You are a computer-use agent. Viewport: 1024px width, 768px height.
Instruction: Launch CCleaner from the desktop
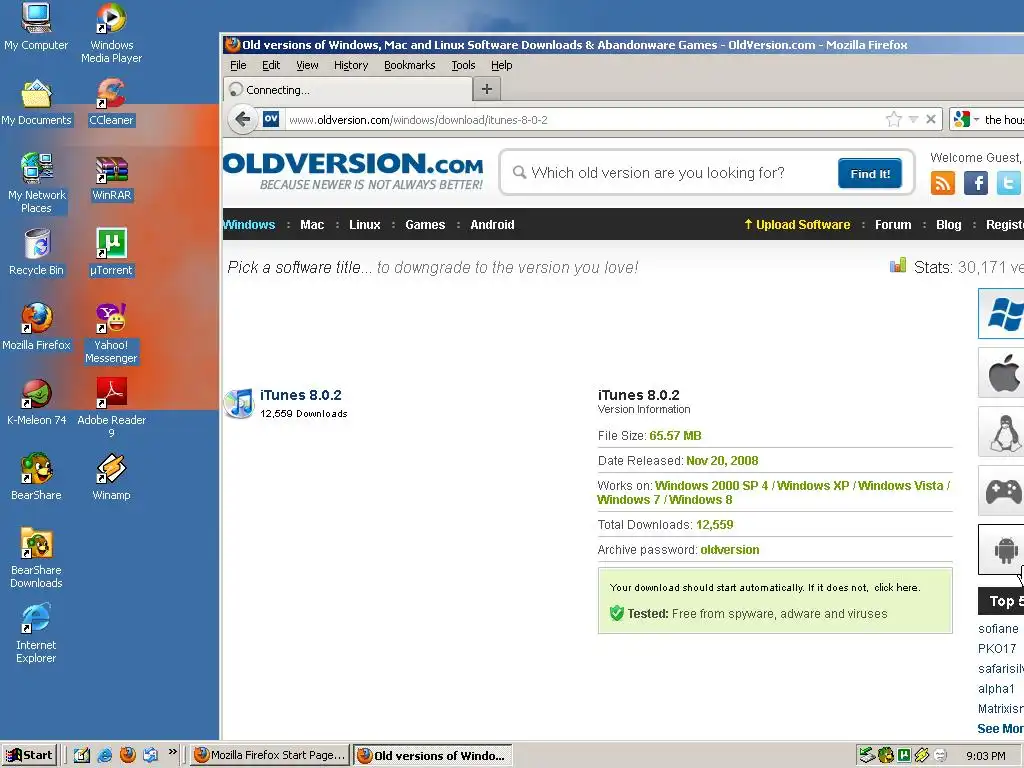pyautogui.click(x=111, y=103)
